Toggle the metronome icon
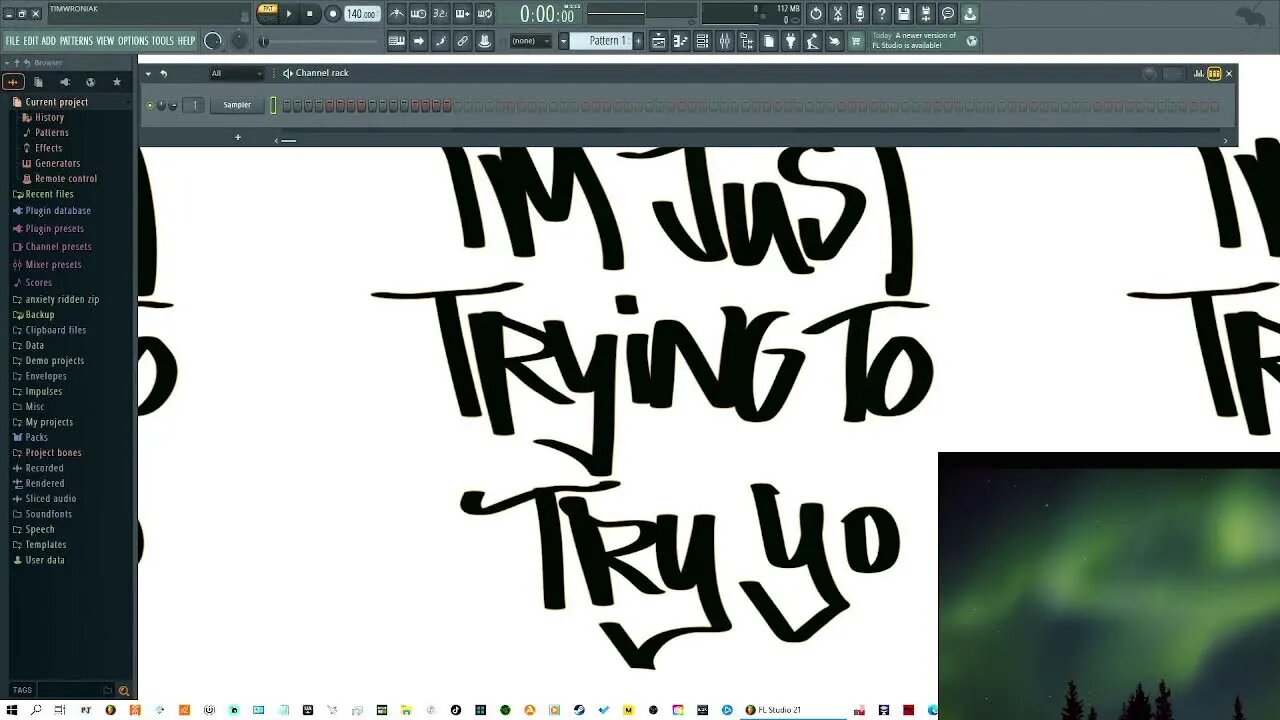The width and height of the screenshot is (1280, 720). pyautogui.click(x=397, y=14)
